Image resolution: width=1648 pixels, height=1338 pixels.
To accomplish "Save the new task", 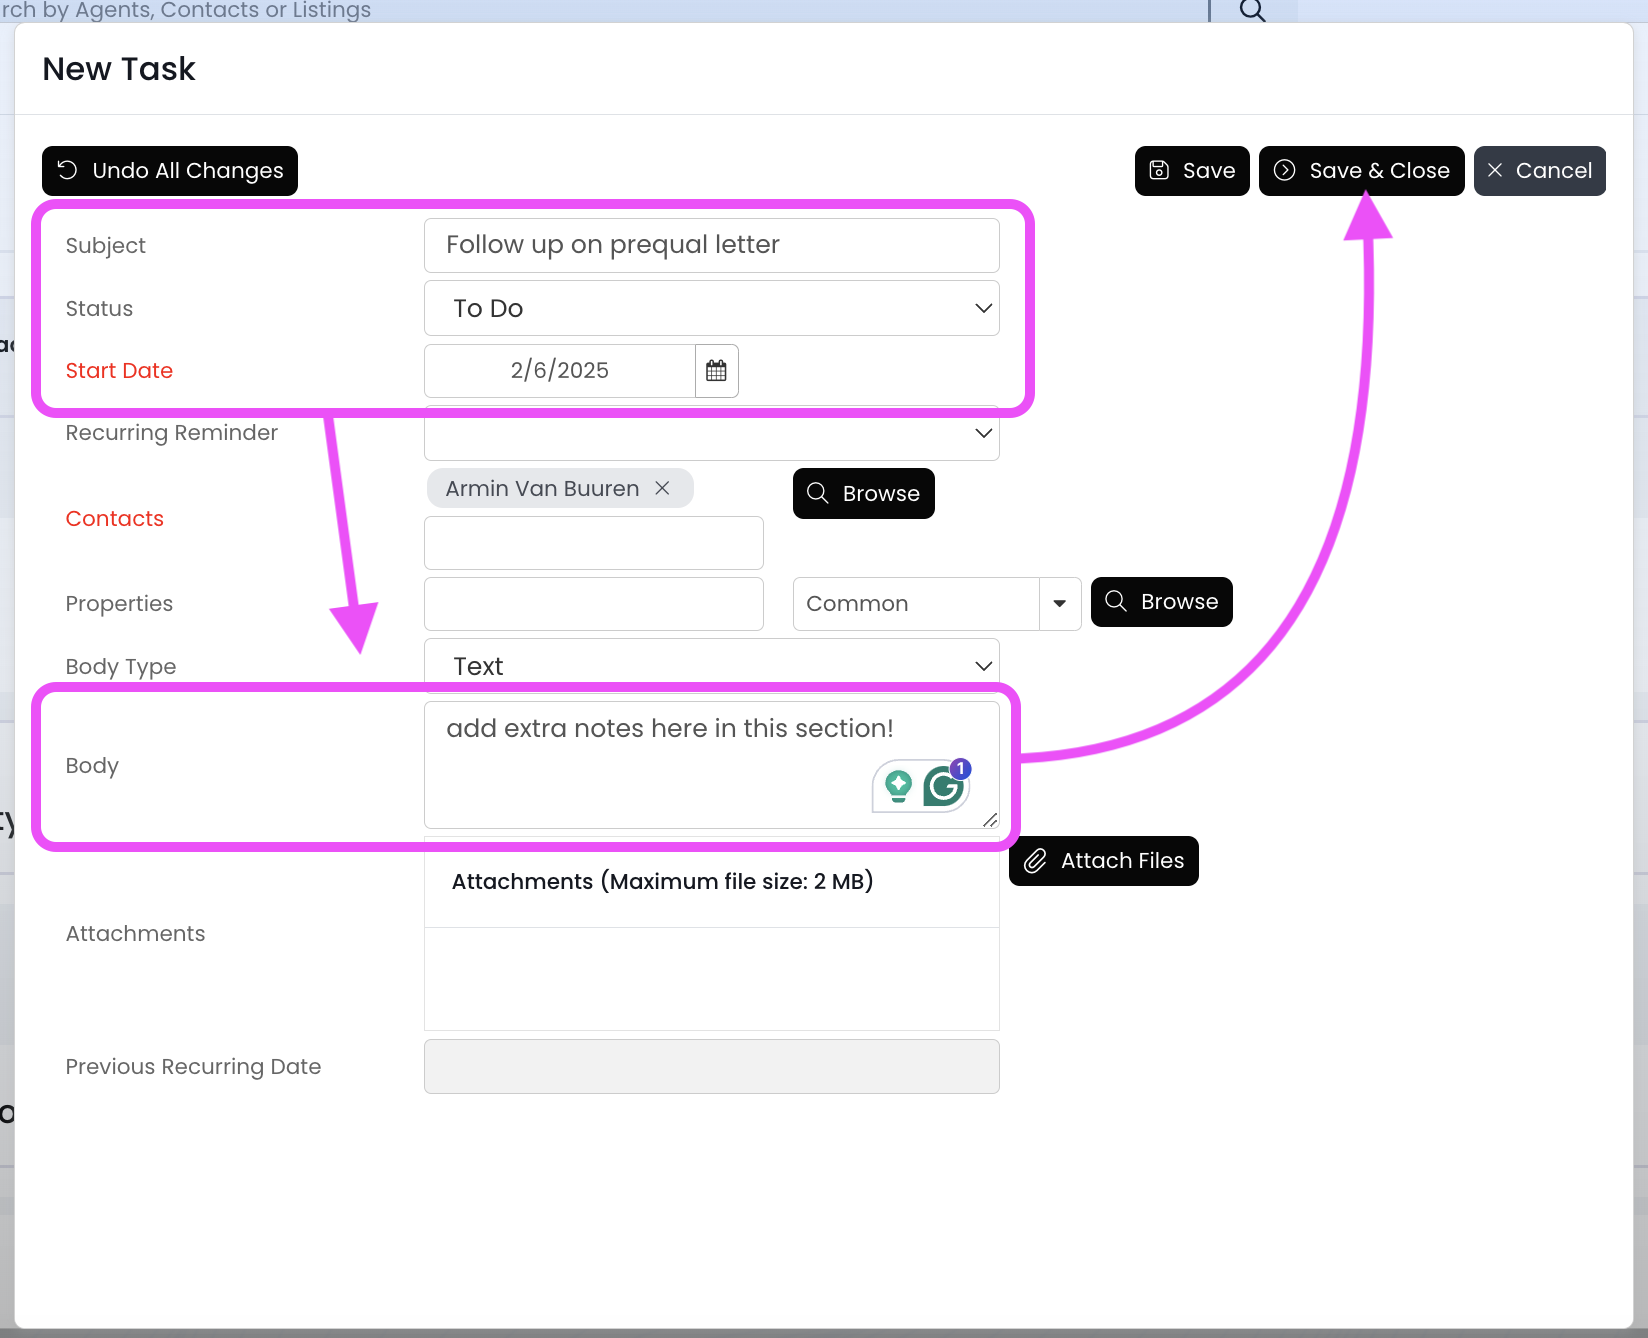I will pos(1192,171).
